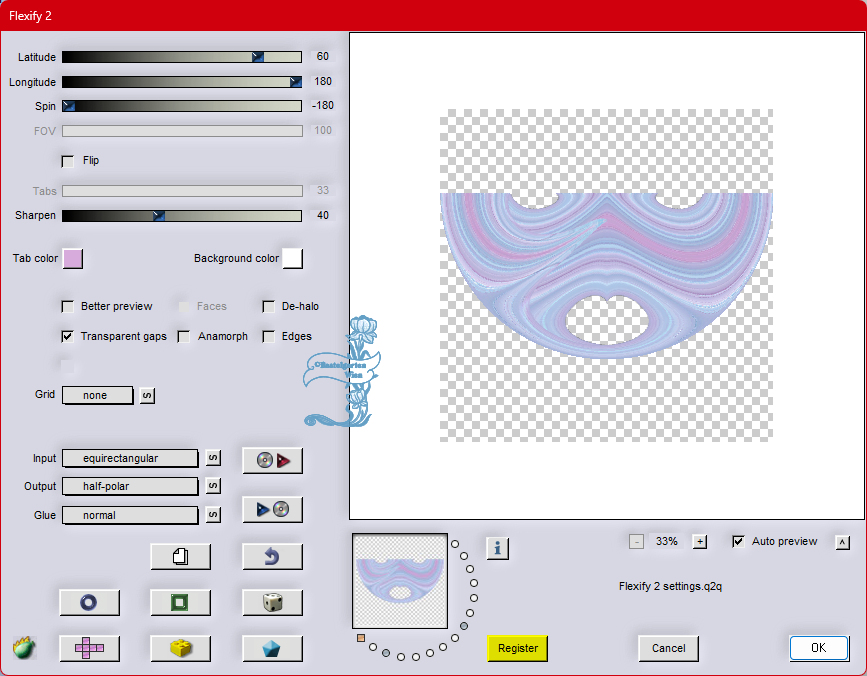Click the plus zoom-in stepper

click(x=700, y=542)
